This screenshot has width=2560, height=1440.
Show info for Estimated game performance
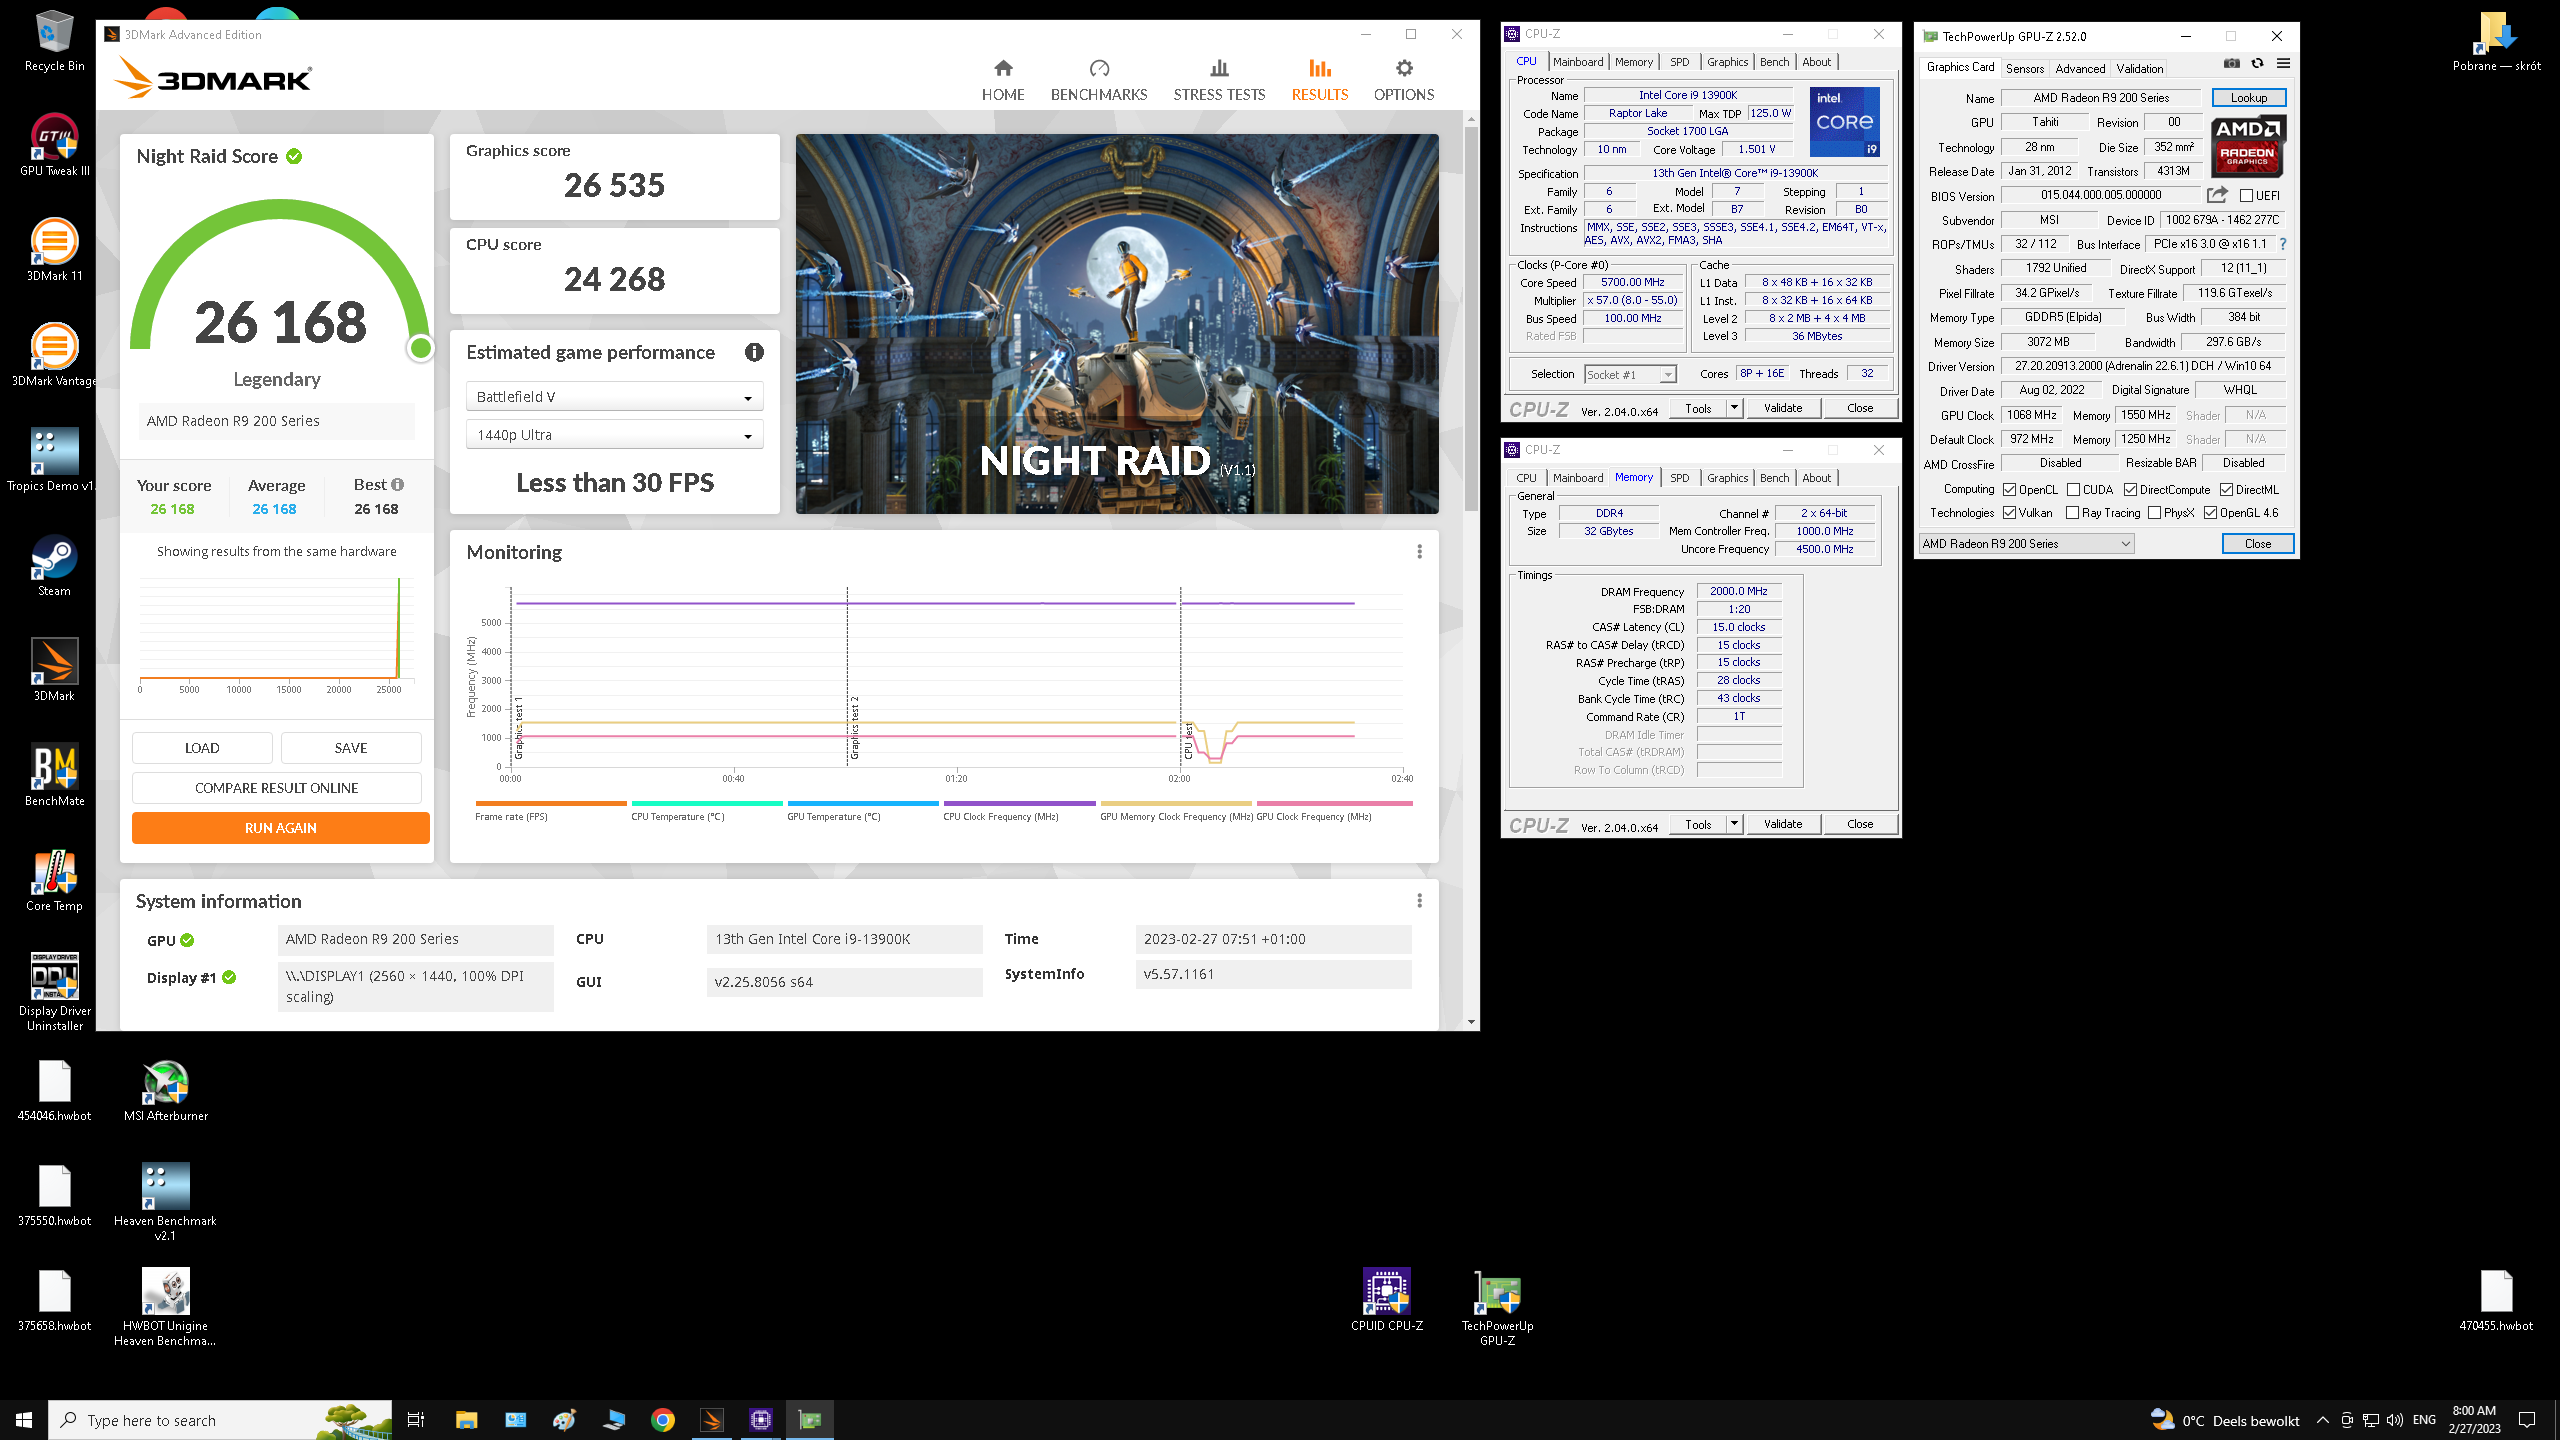tap(754, 352)
